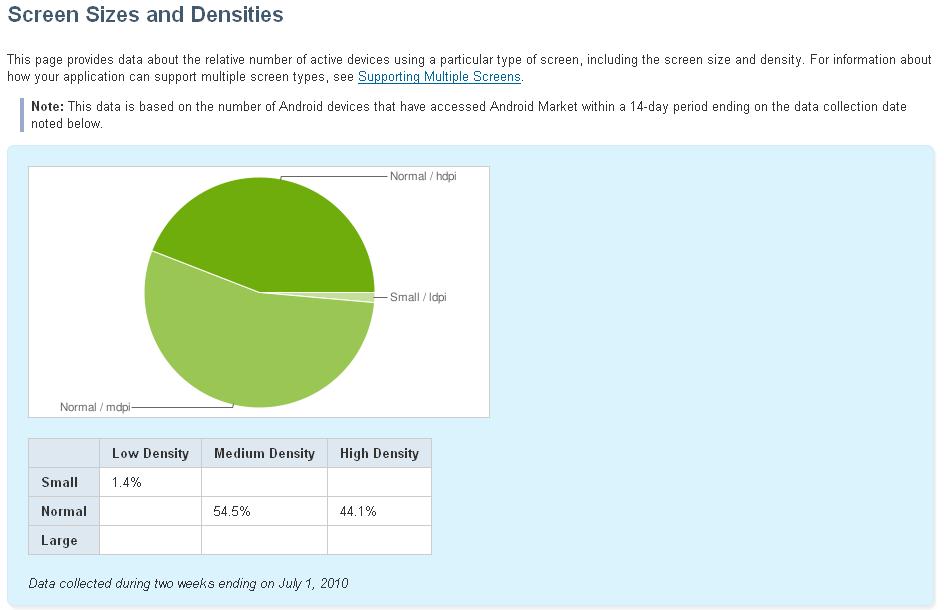Click the Normal / mdpi pie slice
The width and height of the screenshot is (944, 610).
253,349
